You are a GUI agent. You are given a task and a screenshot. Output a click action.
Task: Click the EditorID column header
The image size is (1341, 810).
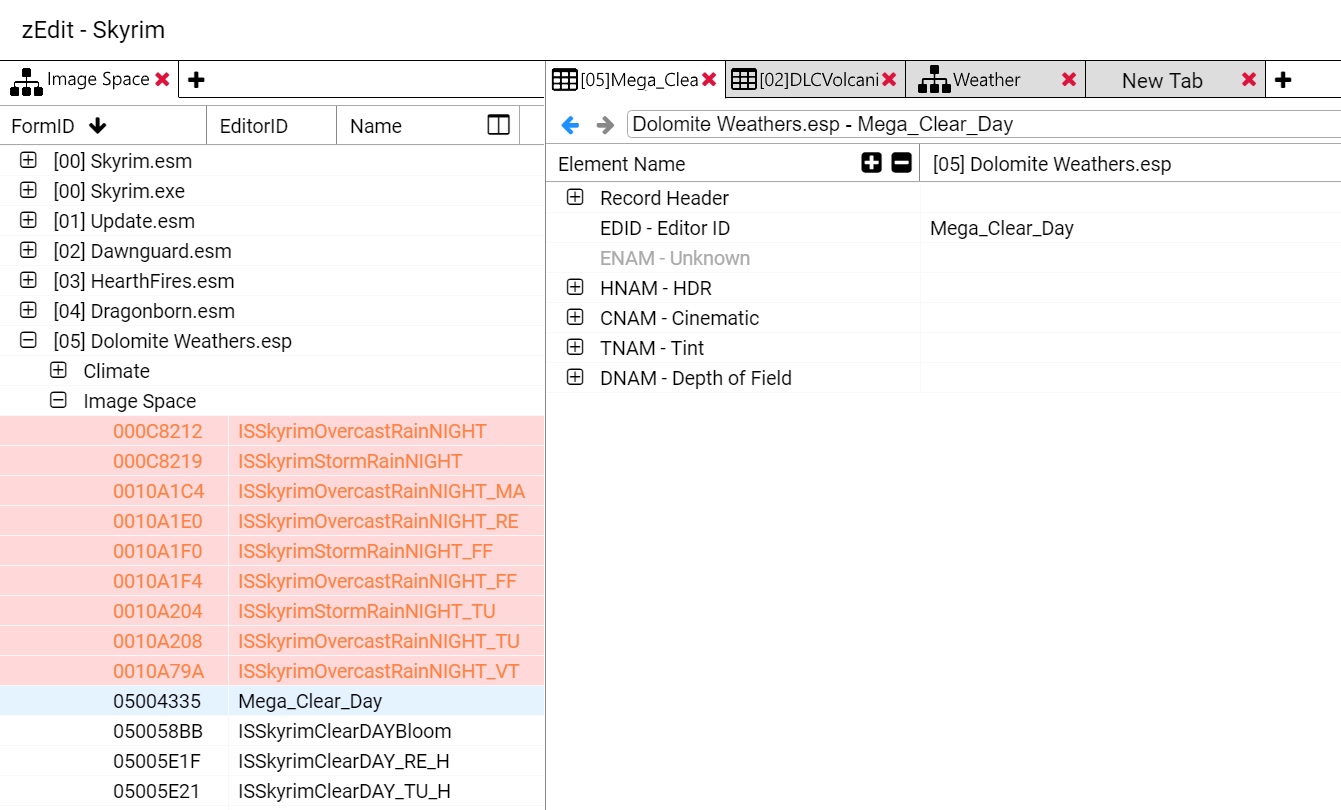pos(271,126)
